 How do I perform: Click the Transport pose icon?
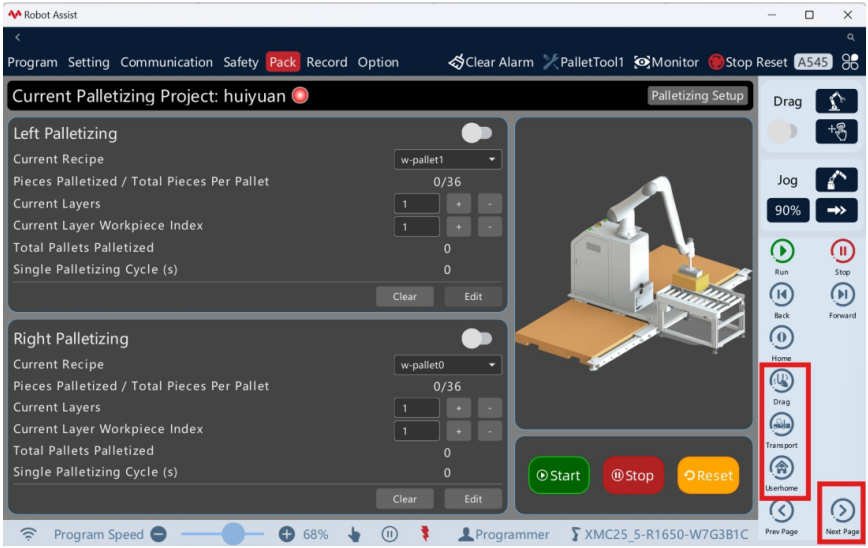pos(782,425)
